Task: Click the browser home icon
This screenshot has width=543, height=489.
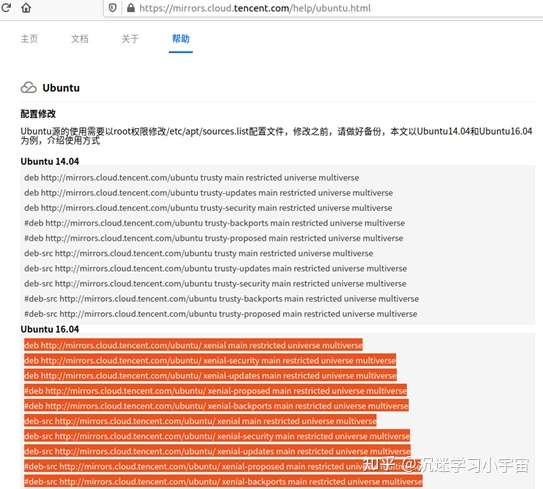Action: 26,7
